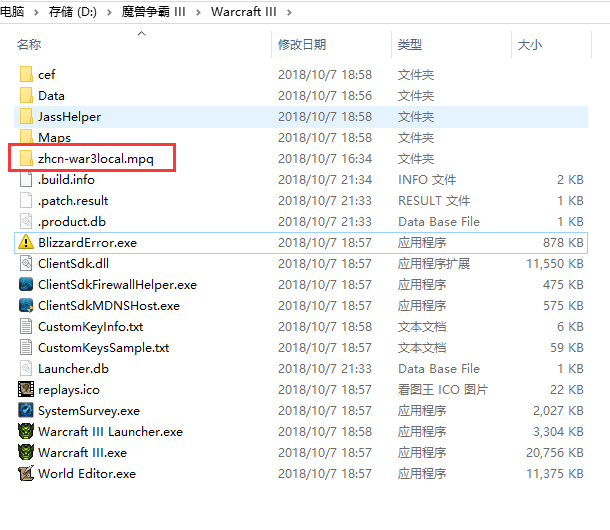610x530 pixels.
Task: Click the 11,550 KB size cell
Action: (x=555, y=263)
